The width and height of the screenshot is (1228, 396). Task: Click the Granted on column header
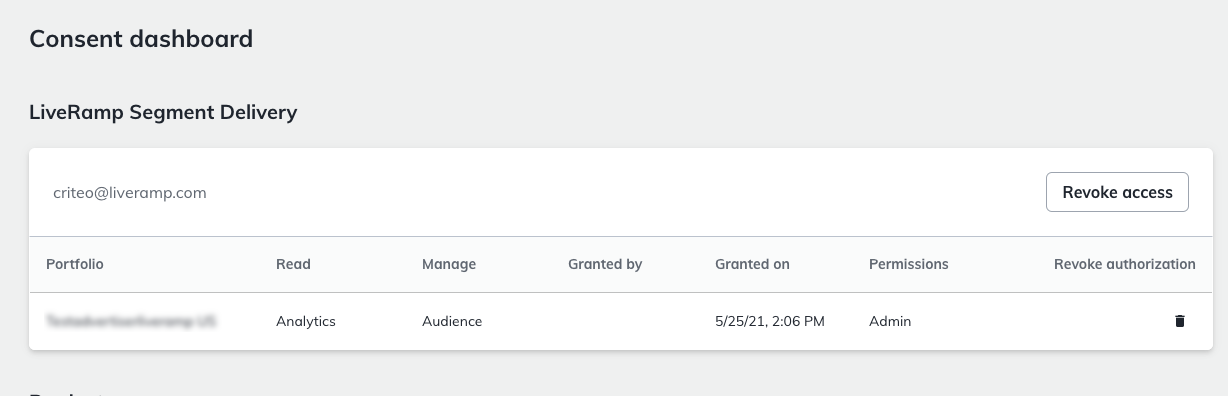pos(752,264)
